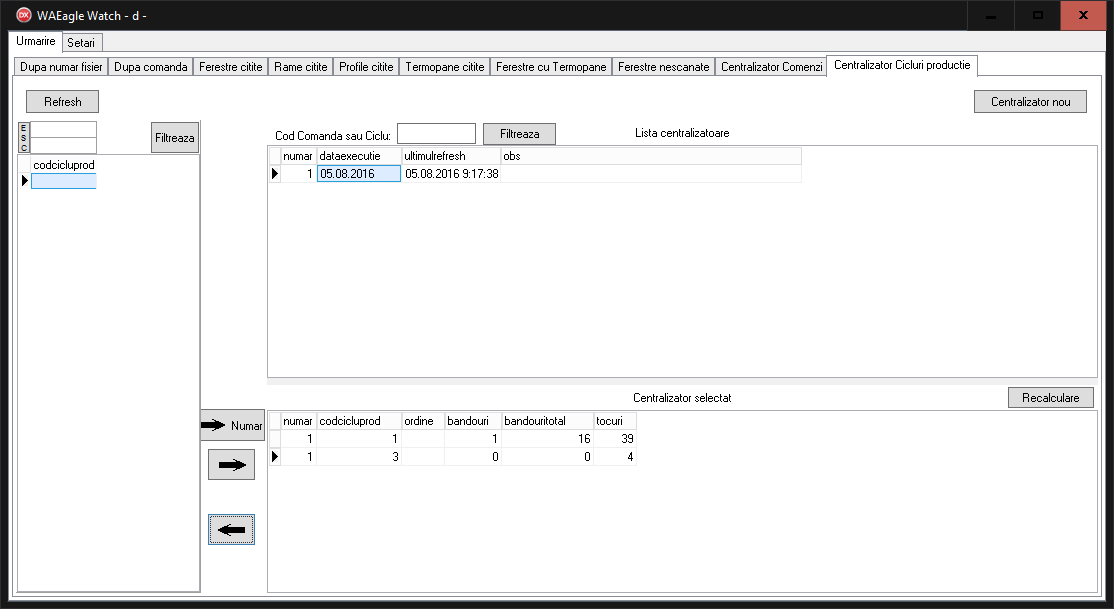Click numar header in Lista centralizatoare

click(x=298, y=156)
